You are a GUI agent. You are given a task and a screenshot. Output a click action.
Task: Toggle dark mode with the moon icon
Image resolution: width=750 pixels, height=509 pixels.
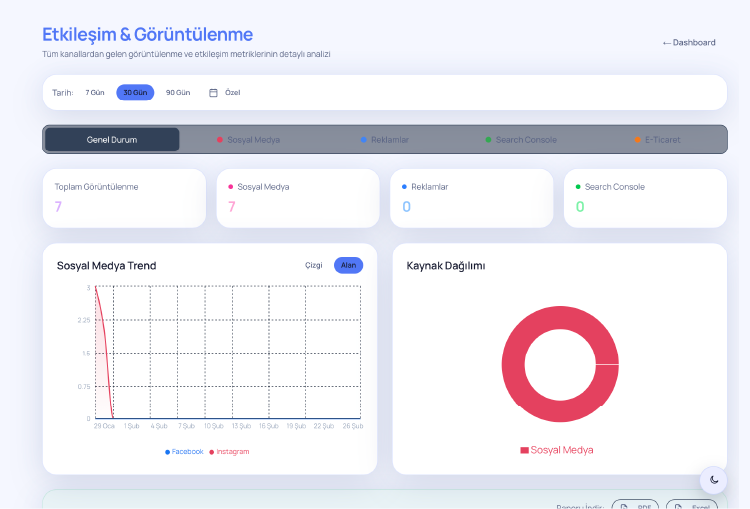(713, 480)
